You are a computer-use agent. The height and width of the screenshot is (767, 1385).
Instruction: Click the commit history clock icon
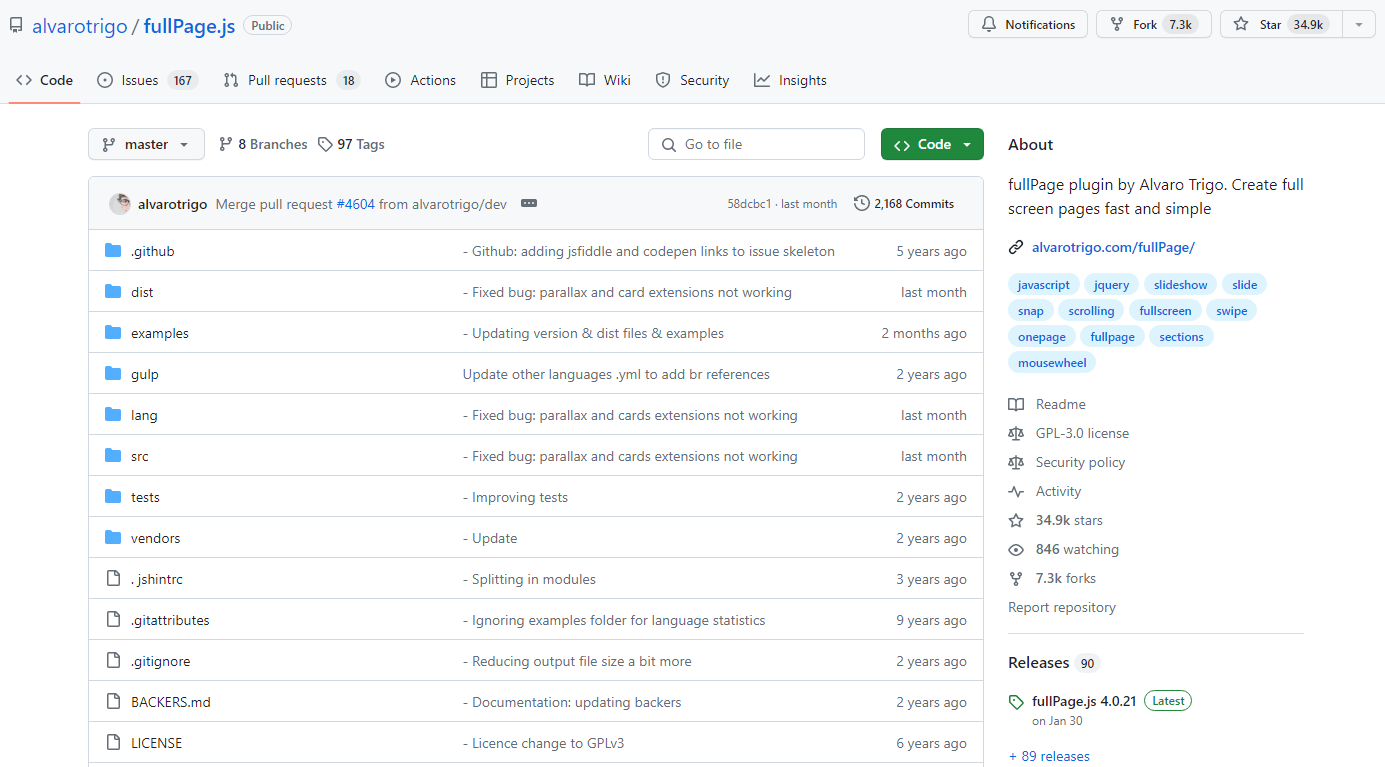tap(862, 203)
